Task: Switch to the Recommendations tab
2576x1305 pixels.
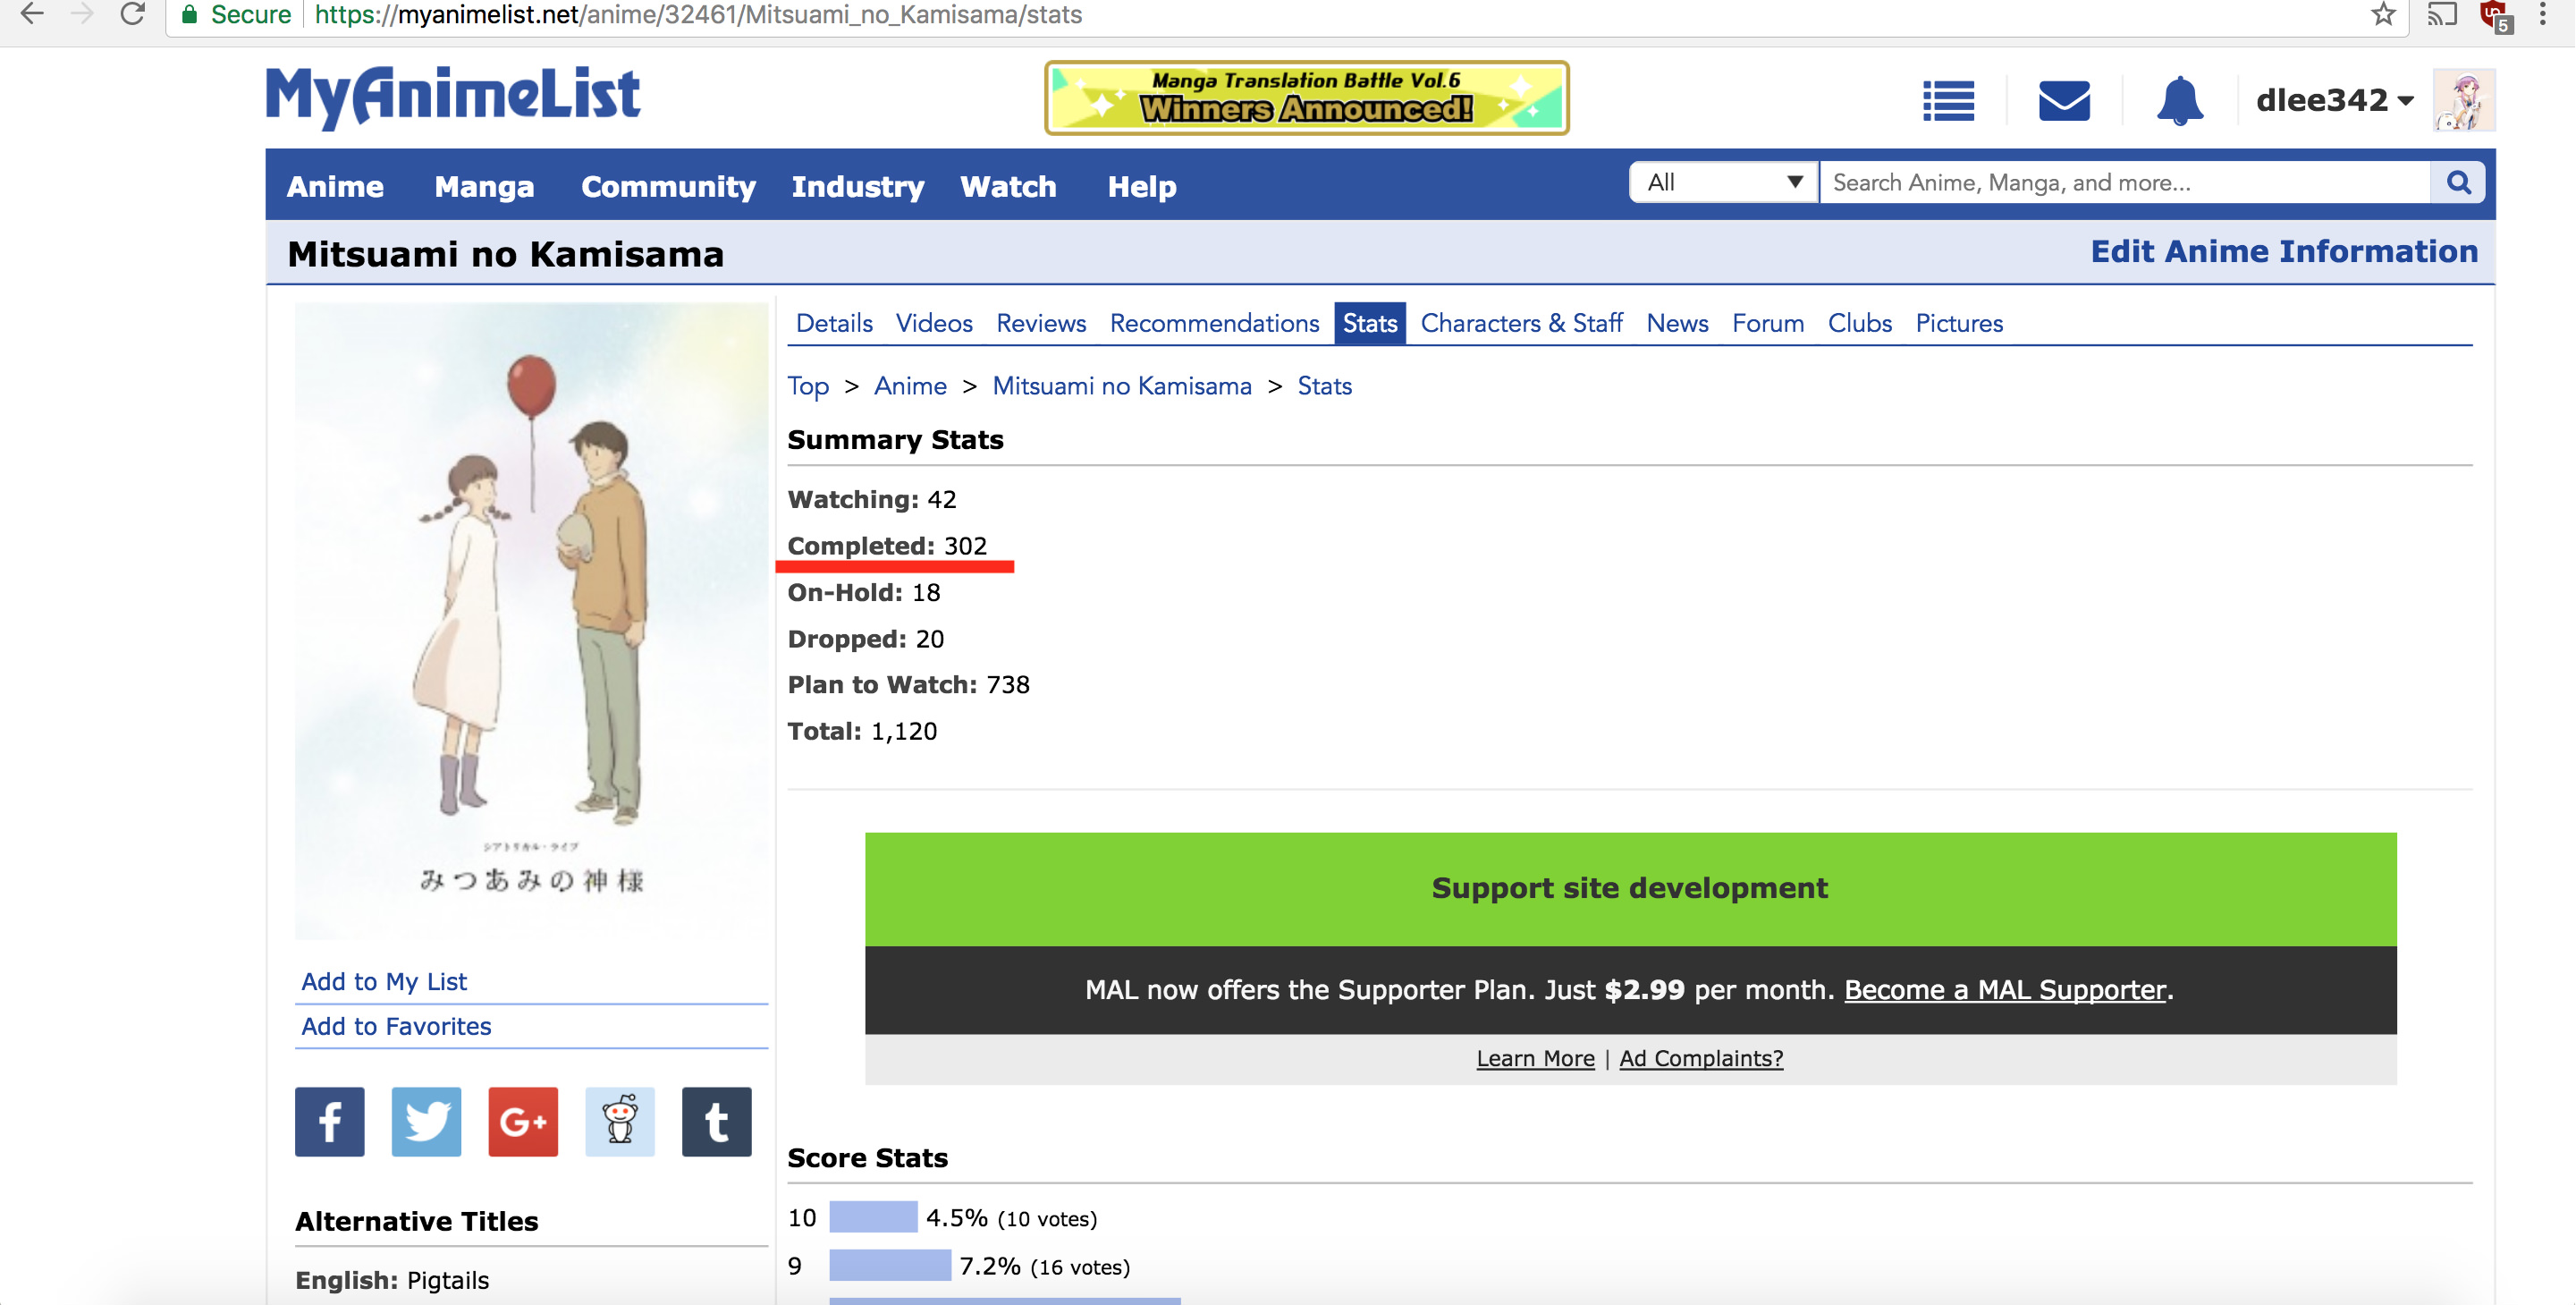Action: pos(1214,323)
